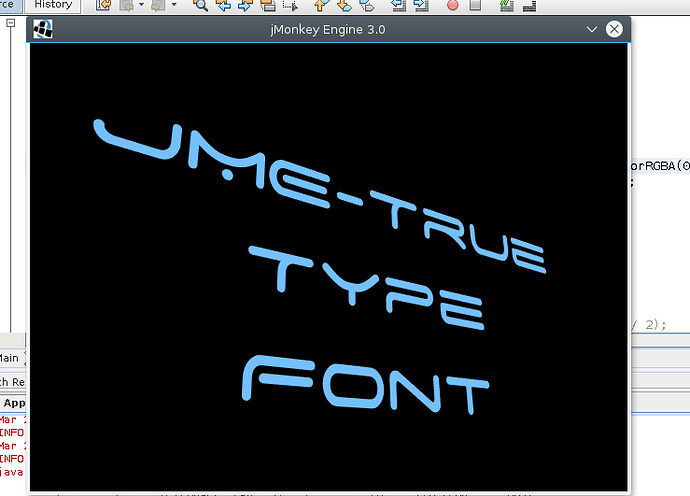Toggle rectangular selection mode
Viewport: 690px width, 496px height.
tap(291, 5)
